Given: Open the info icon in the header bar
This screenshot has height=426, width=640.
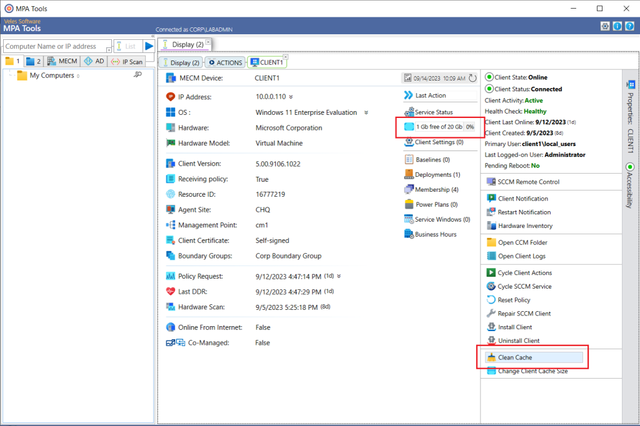Looking at the screenshot, I should tap(617, 26).
